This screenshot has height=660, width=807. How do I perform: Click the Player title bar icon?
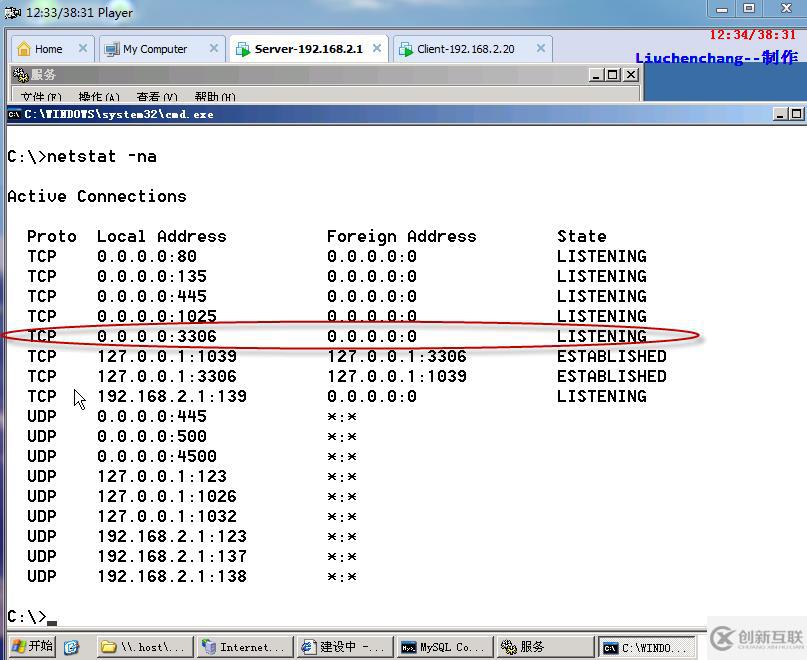coord(12,12)
